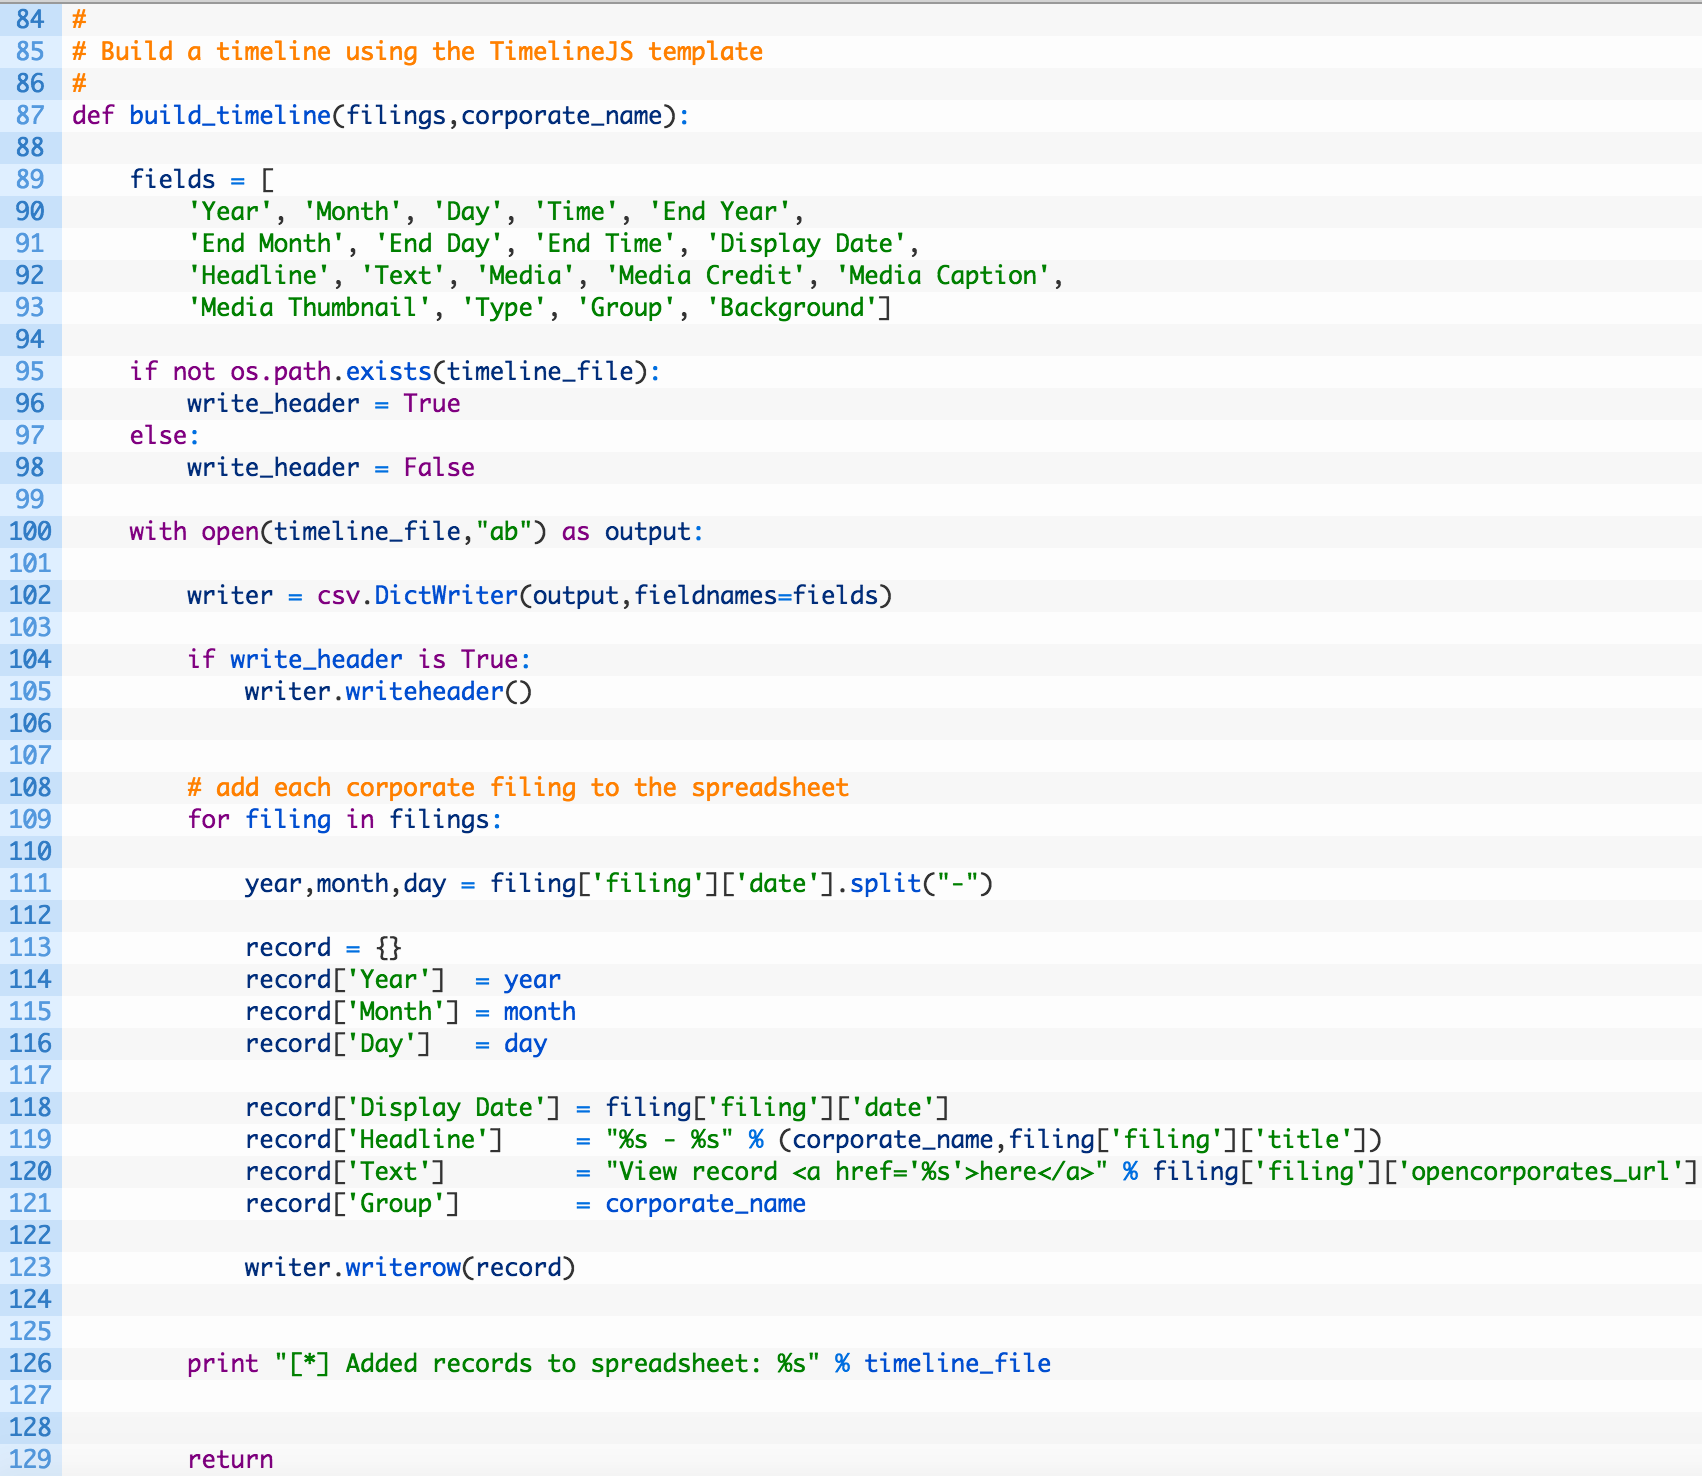Click writer.writerow(record) on line 123

410,1268
